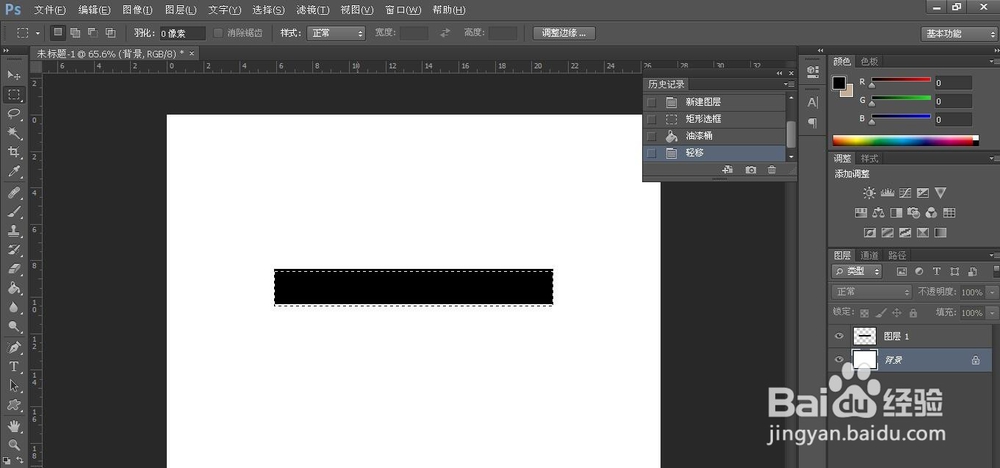Open the 滤镜(T) menu
The image size is (1000, 468).
312,10
